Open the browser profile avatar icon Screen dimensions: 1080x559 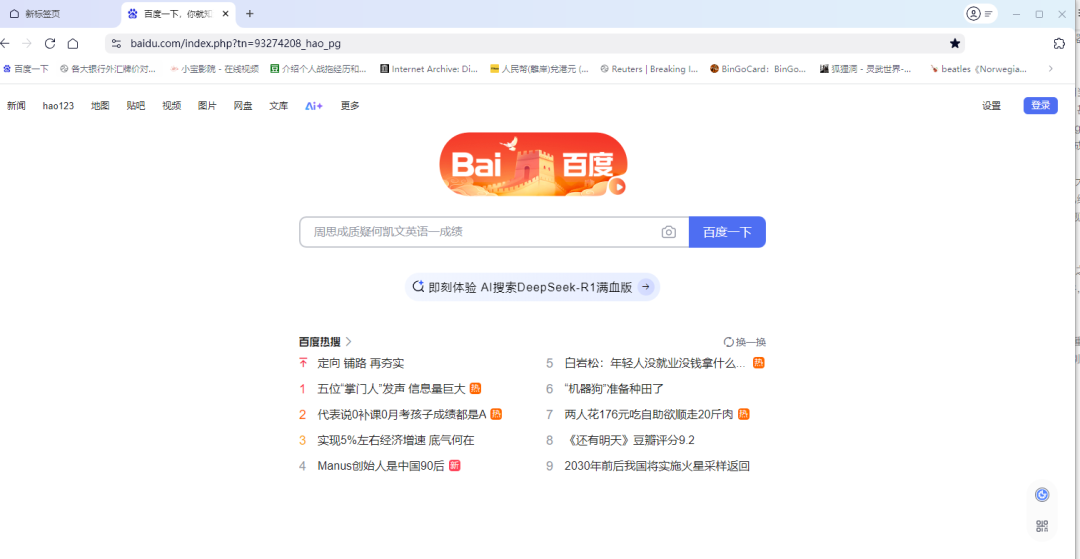[x=974, y=14]
